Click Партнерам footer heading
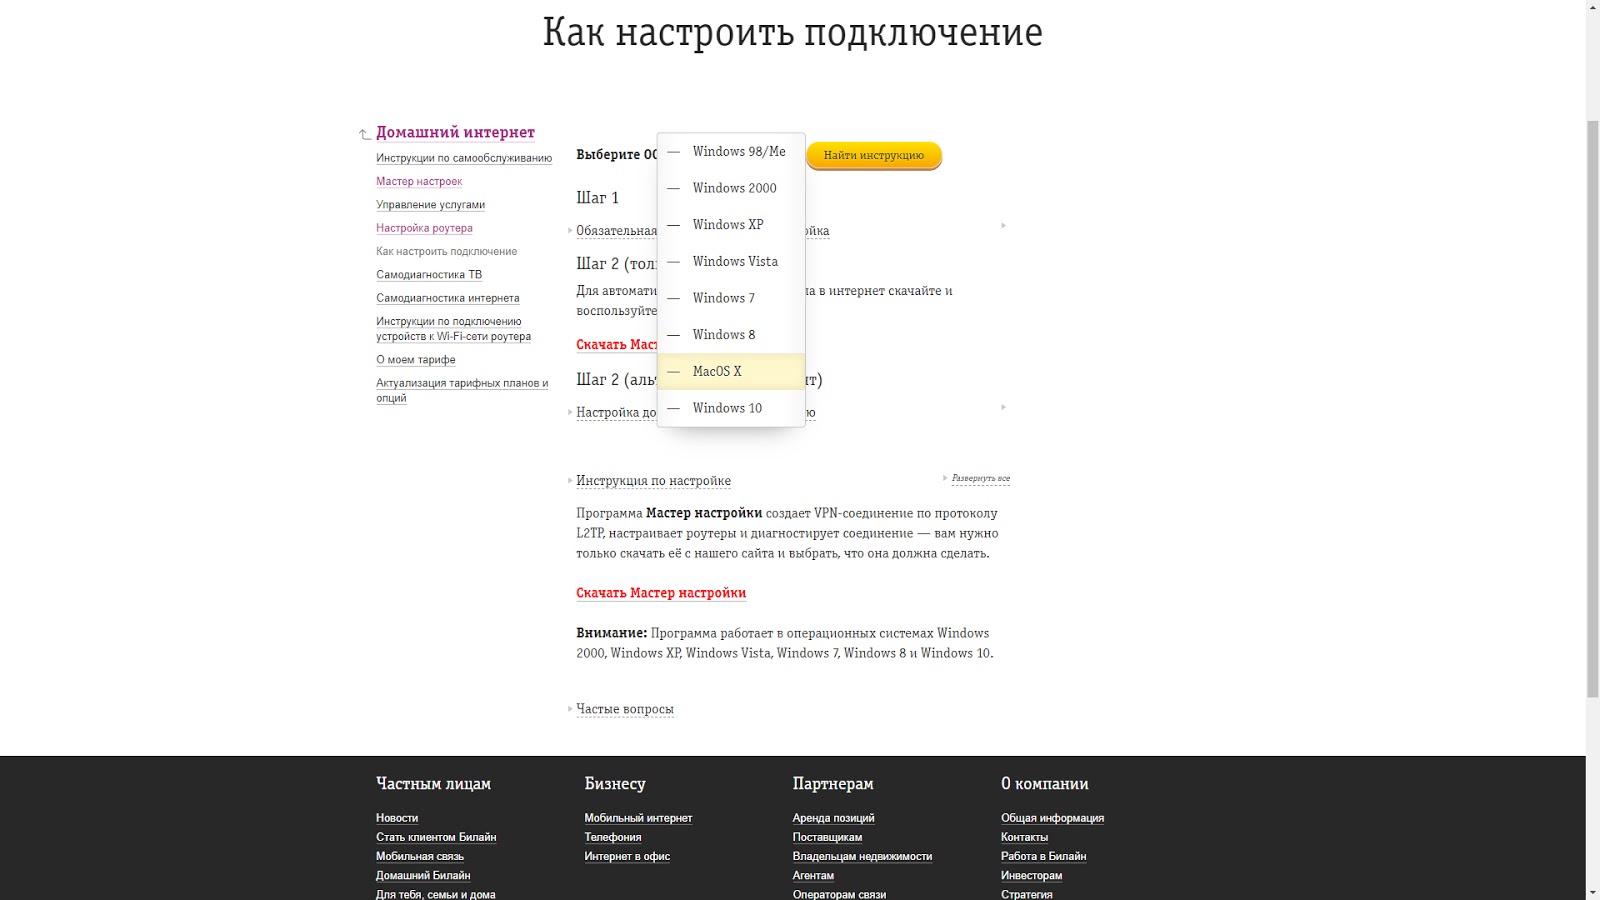 click(x=833, y=784)
